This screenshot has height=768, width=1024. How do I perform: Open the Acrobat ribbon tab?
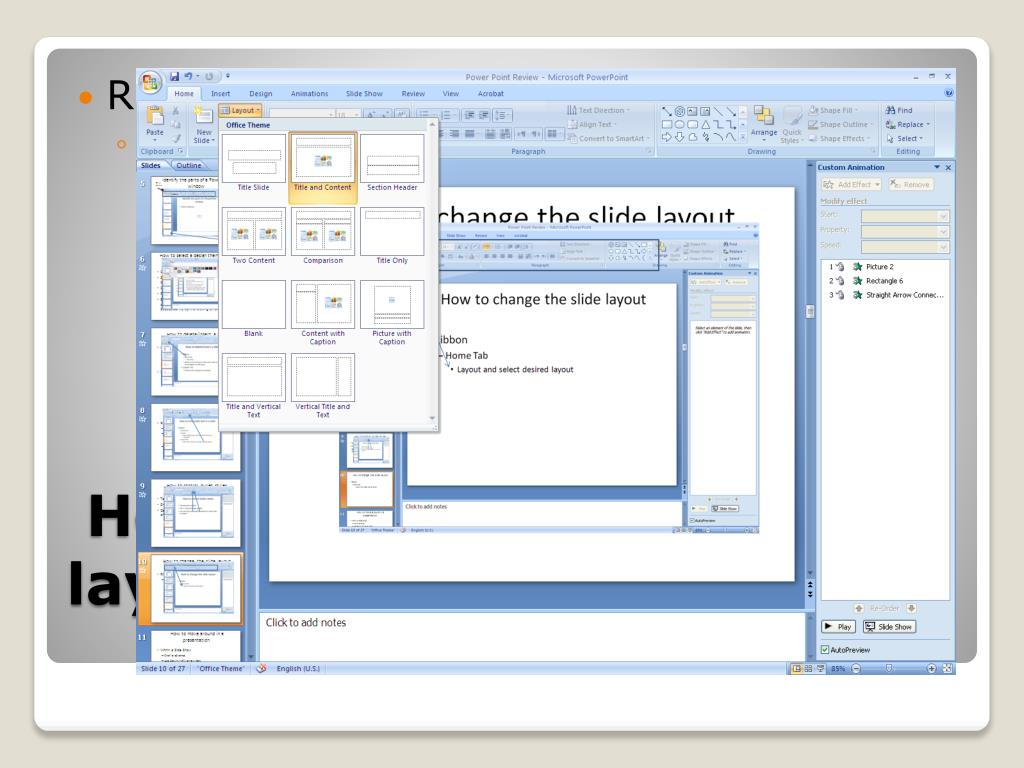click(x=490, y=93)
